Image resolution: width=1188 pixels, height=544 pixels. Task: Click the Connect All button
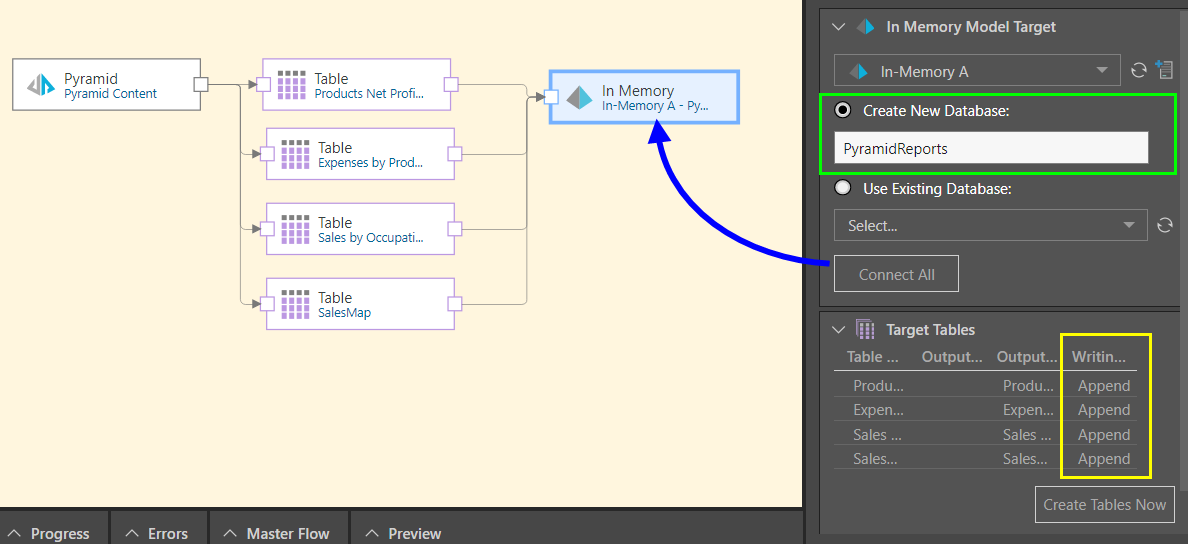(x=896, y=274)
